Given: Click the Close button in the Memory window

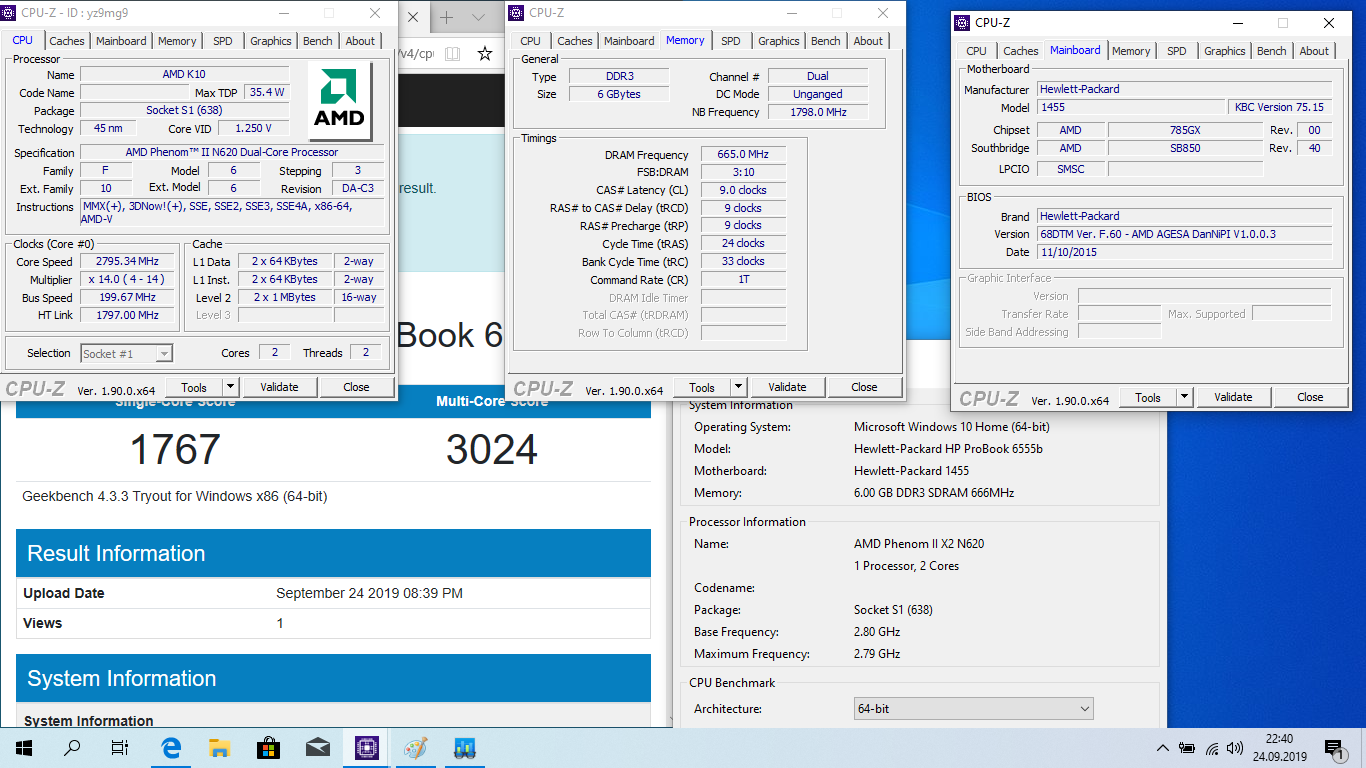Looking at the screenshot, I should pyautogui.click(x=864, y=387).
